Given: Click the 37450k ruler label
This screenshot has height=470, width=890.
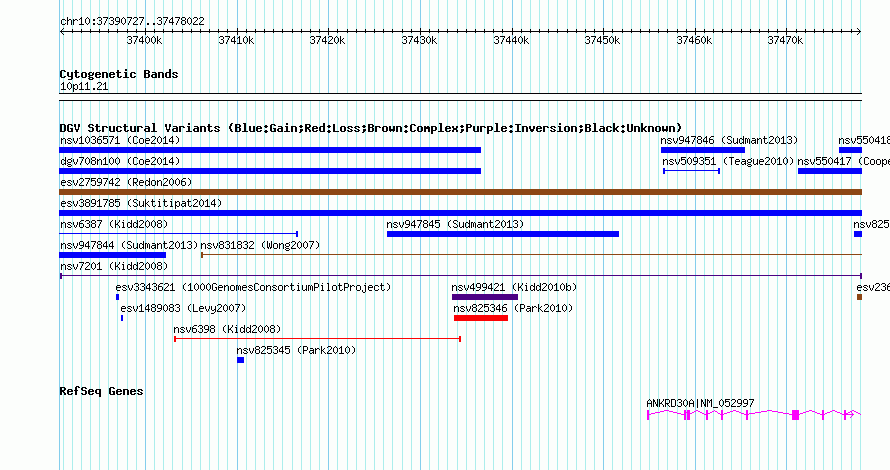Looking at the screenshot, I should click(x=603, y=40).
